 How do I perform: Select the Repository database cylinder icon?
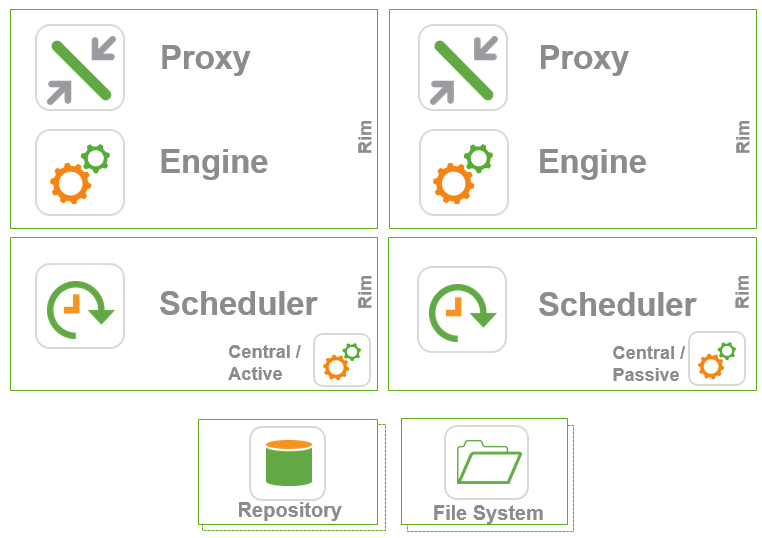288,463
